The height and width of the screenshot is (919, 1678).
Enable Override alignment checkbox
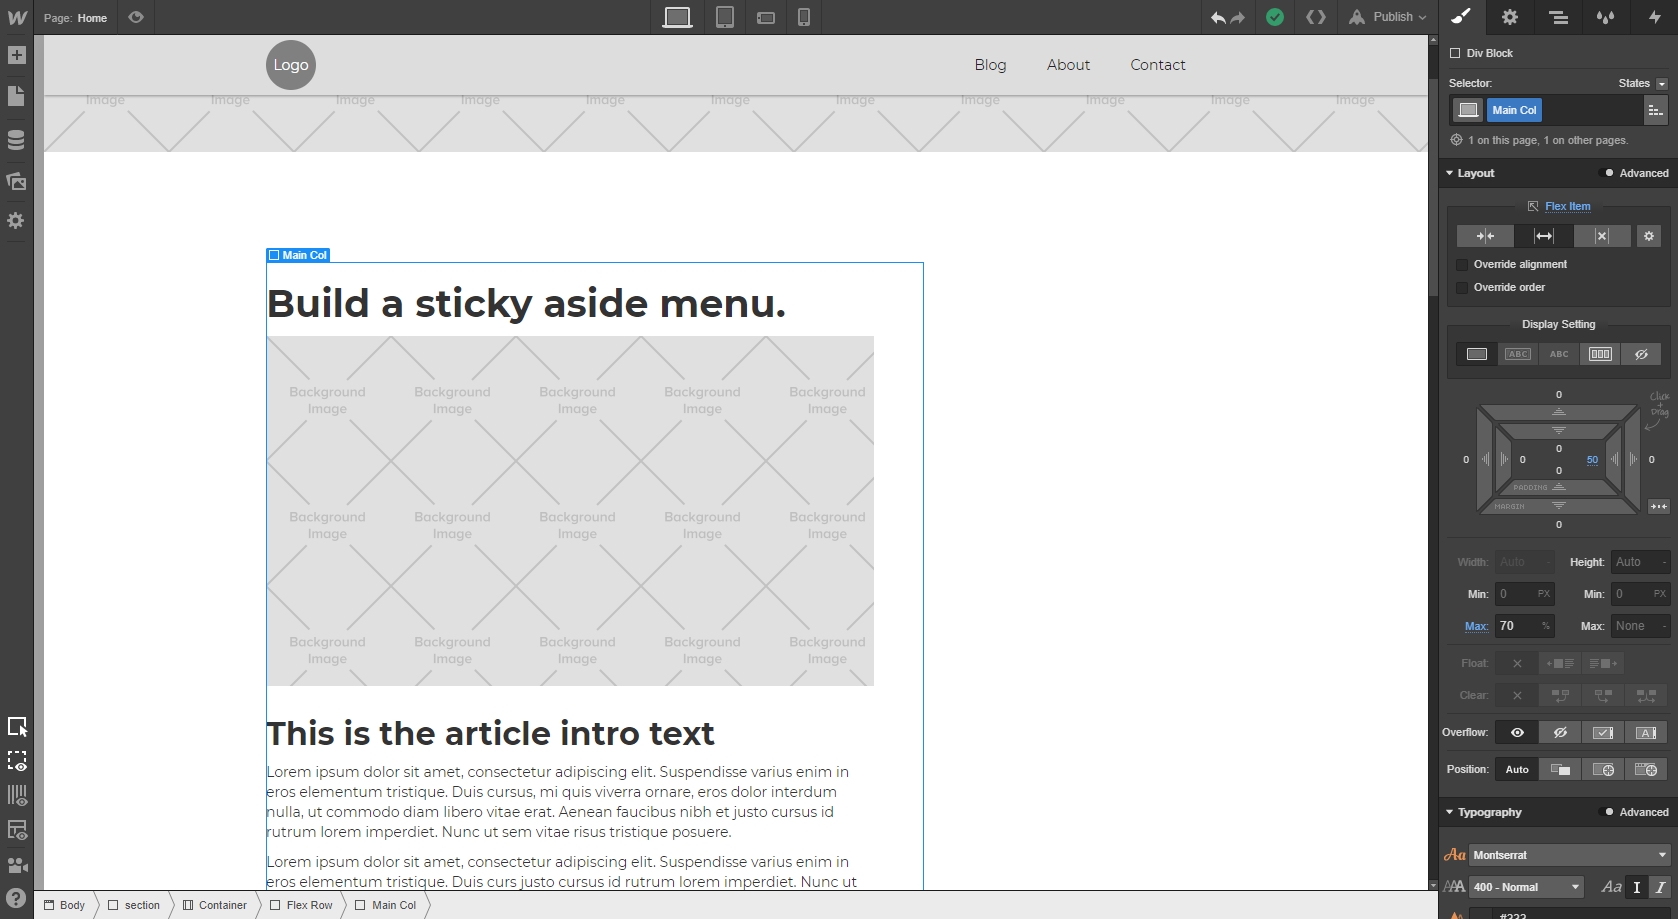coord(1461,264)
